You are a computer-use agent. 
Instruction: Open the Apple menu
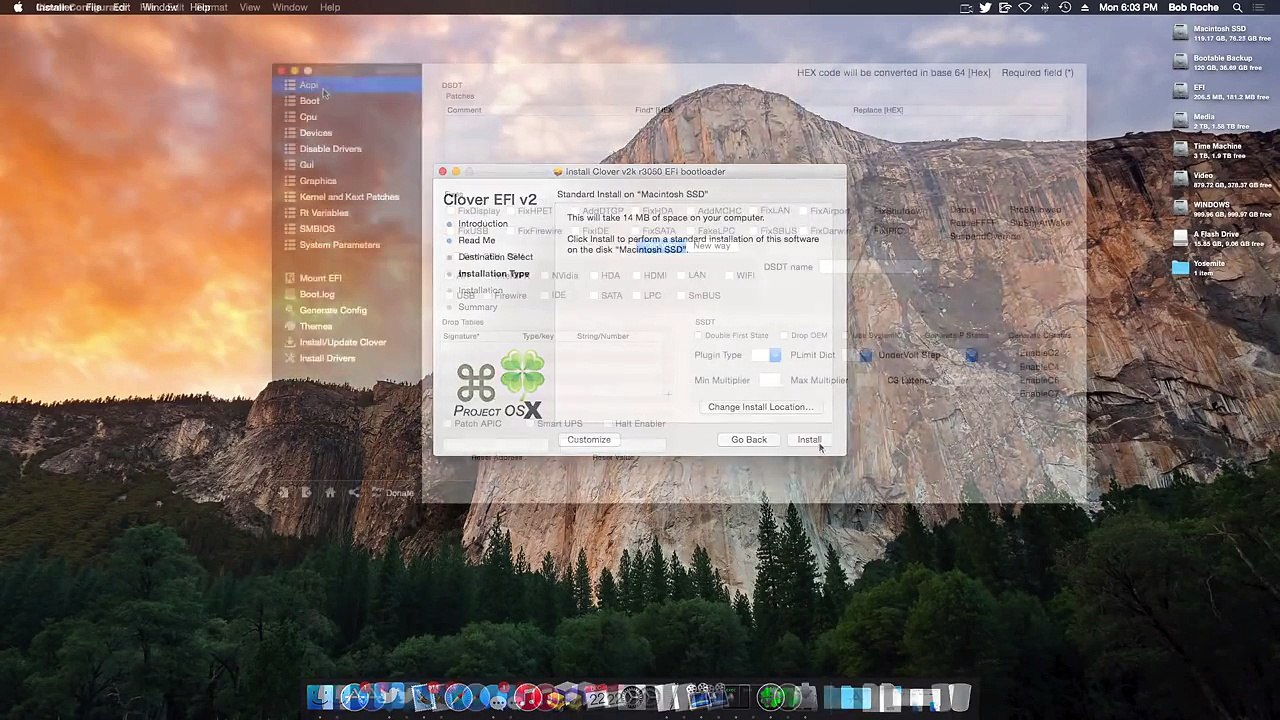pos(17,7)
